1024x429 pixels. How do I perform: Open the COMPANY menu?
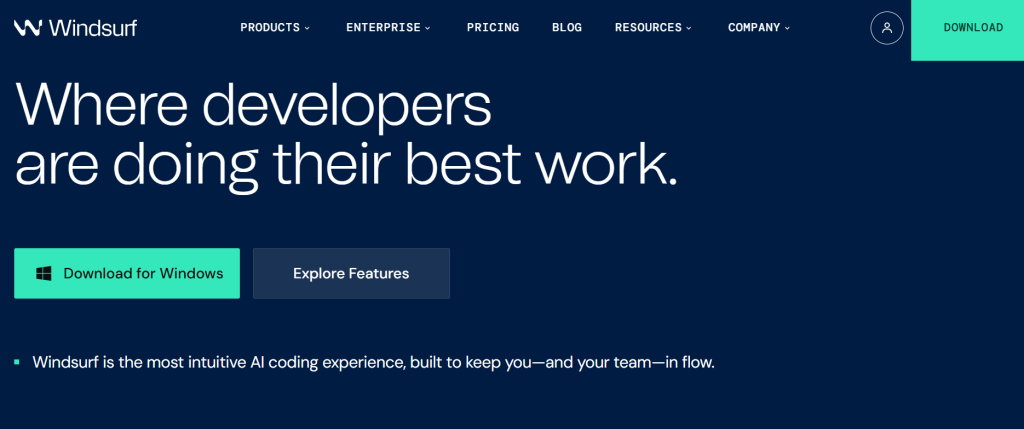(x=754, y=28)
